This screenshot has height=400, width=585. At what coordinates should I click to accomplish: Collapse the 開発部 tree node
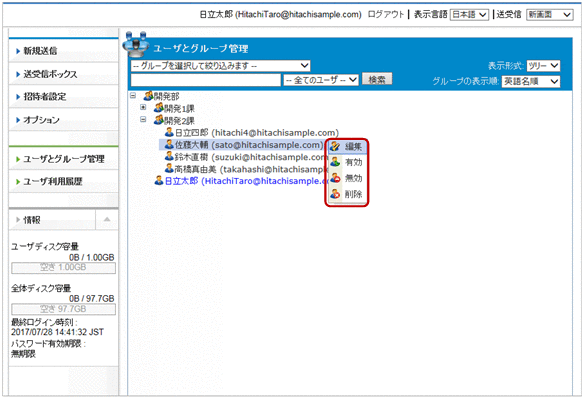click(133, 96)
